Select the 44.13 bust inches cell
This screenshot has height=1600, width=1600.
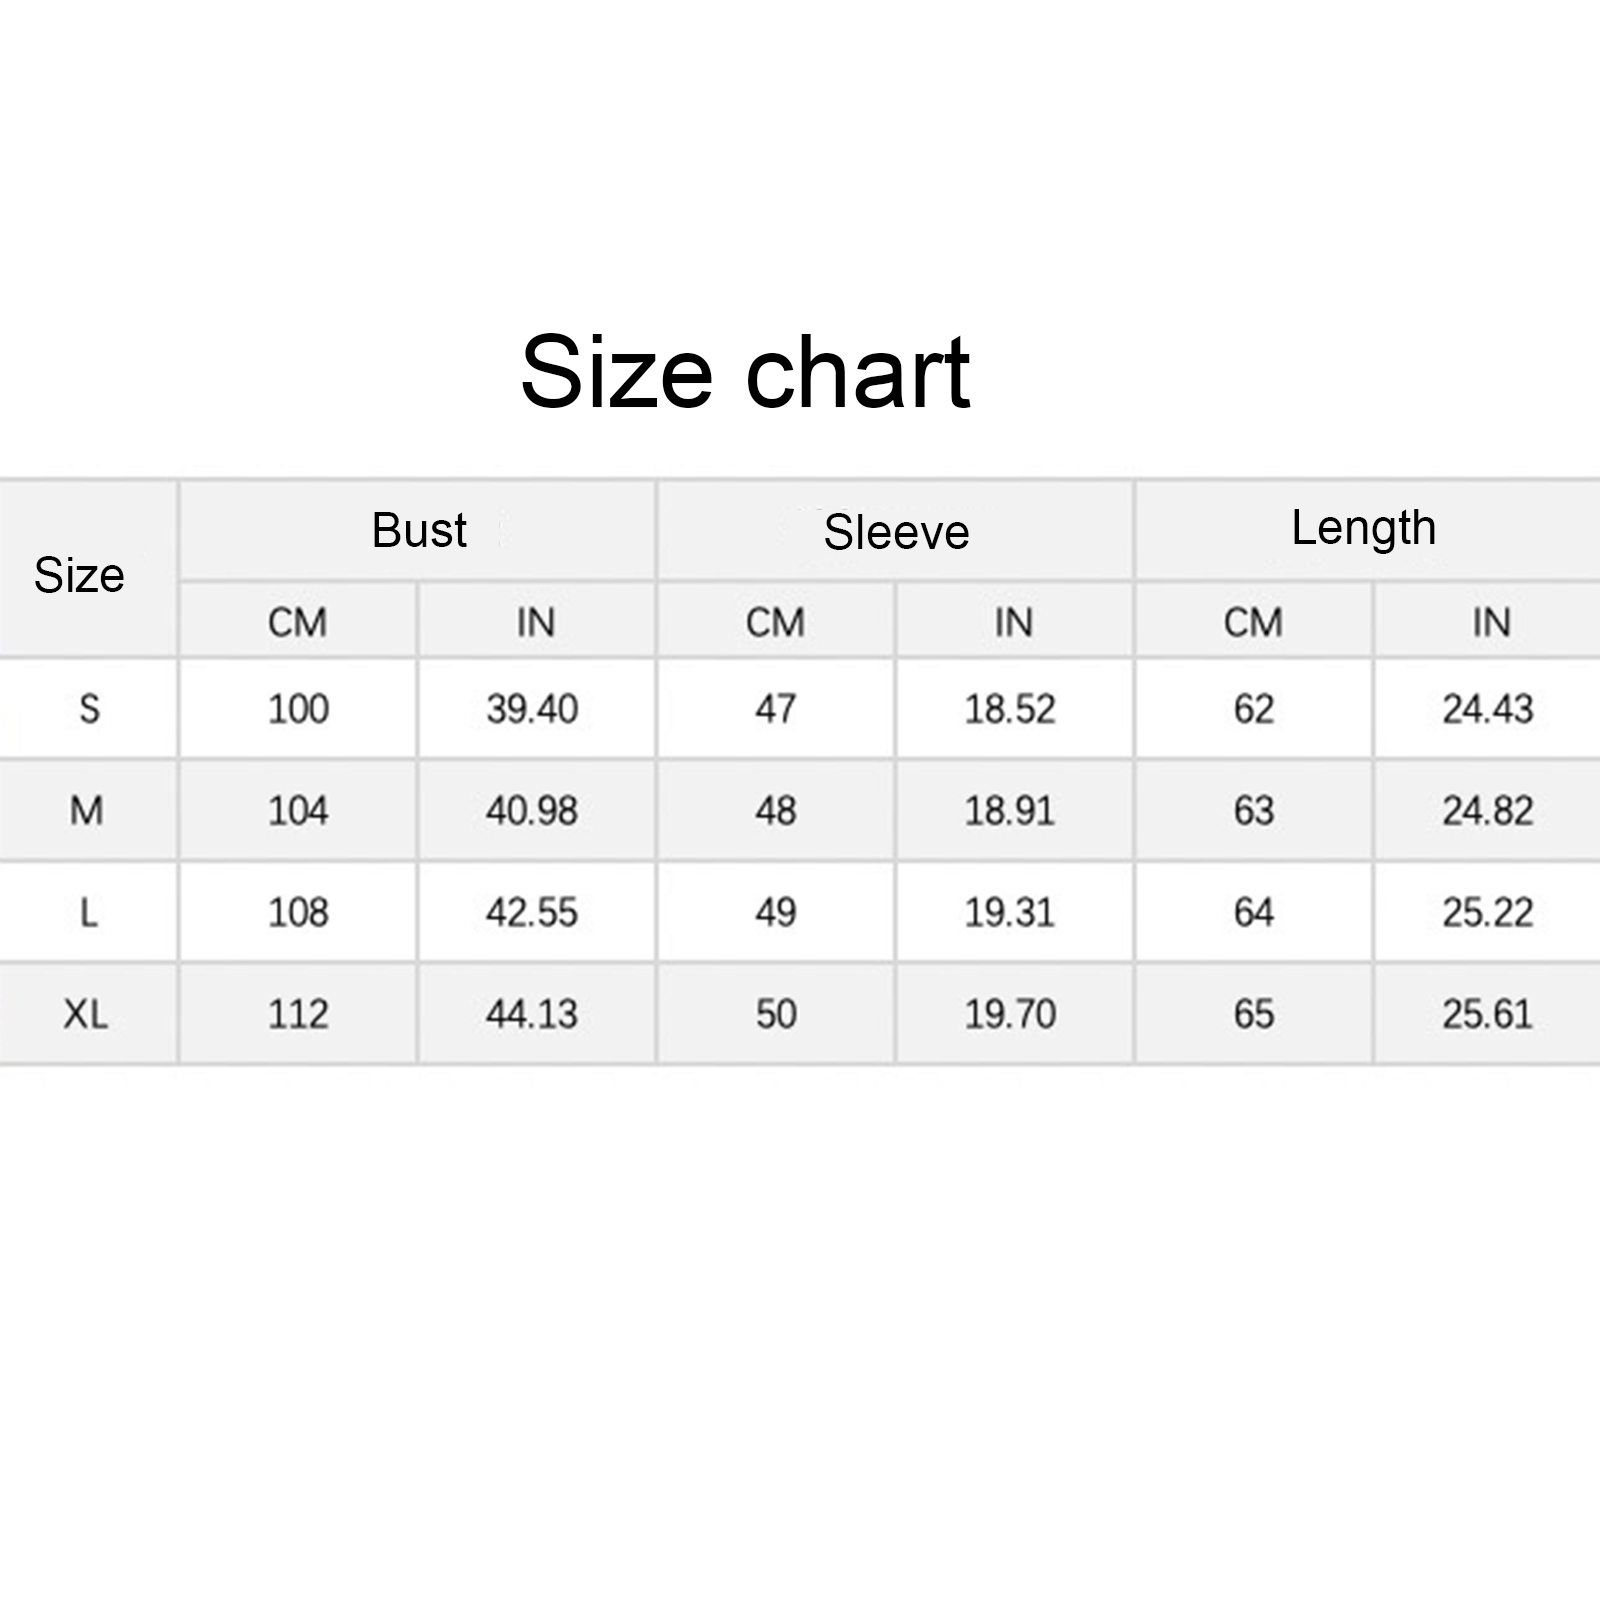click(x=532, y=1014)
